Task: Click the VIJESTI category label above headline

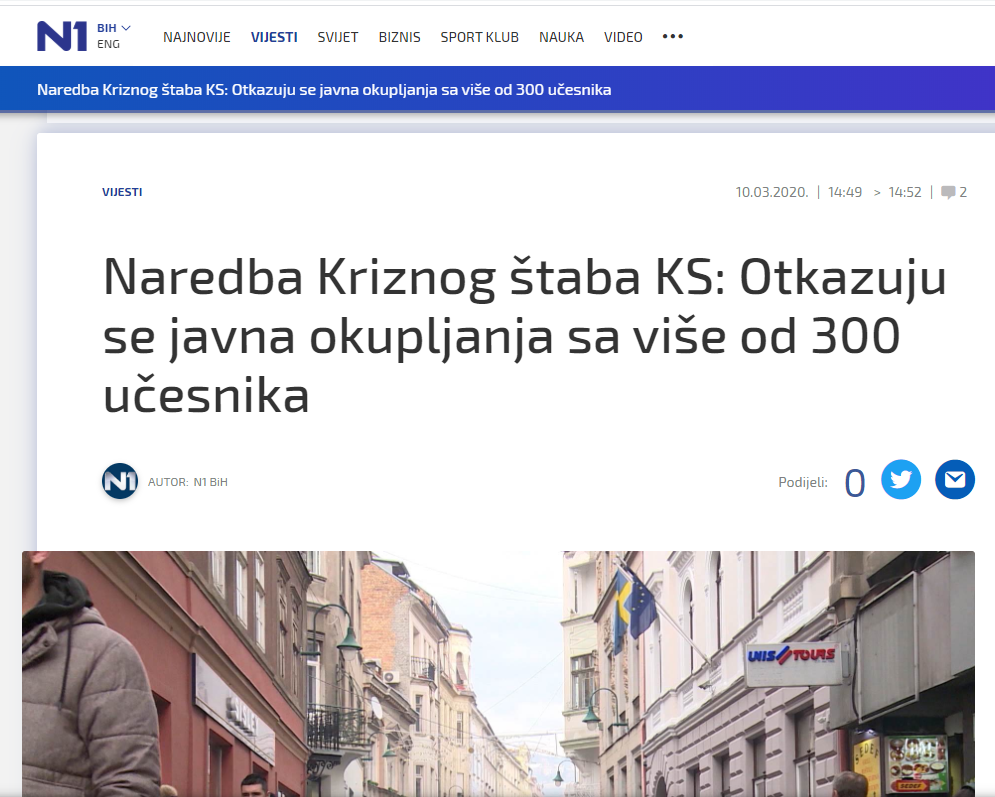Action: [x=122, y=192]
